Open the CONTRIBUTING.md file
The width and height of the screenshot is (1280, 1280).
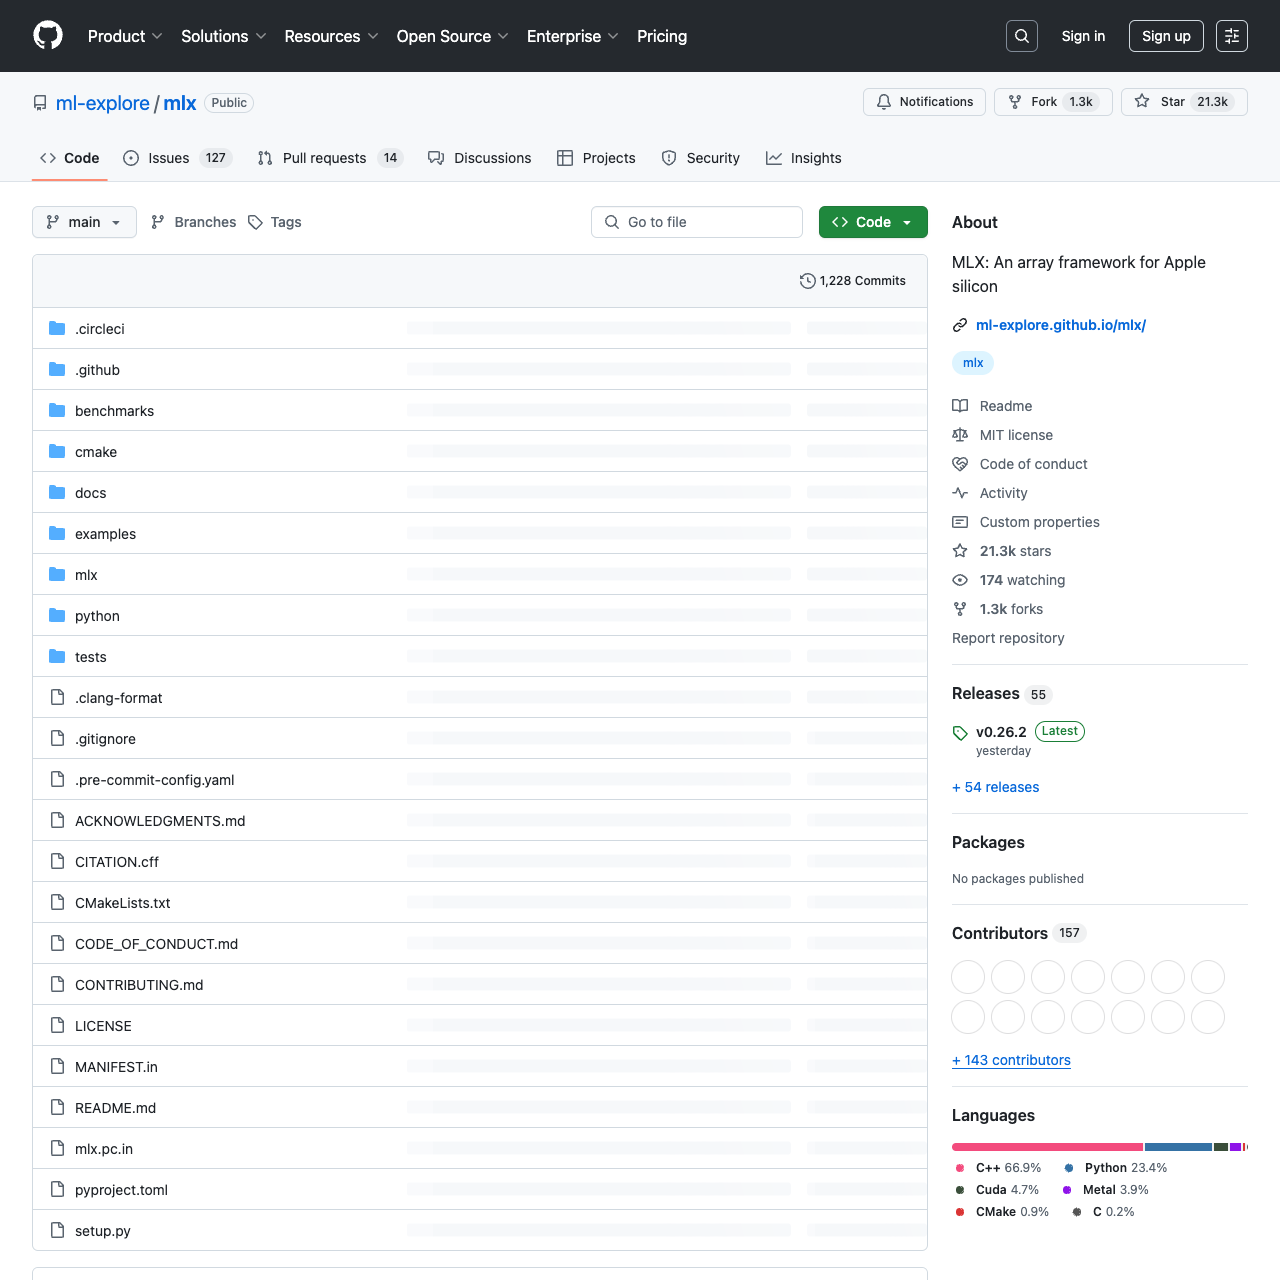[x=139, y=985]
